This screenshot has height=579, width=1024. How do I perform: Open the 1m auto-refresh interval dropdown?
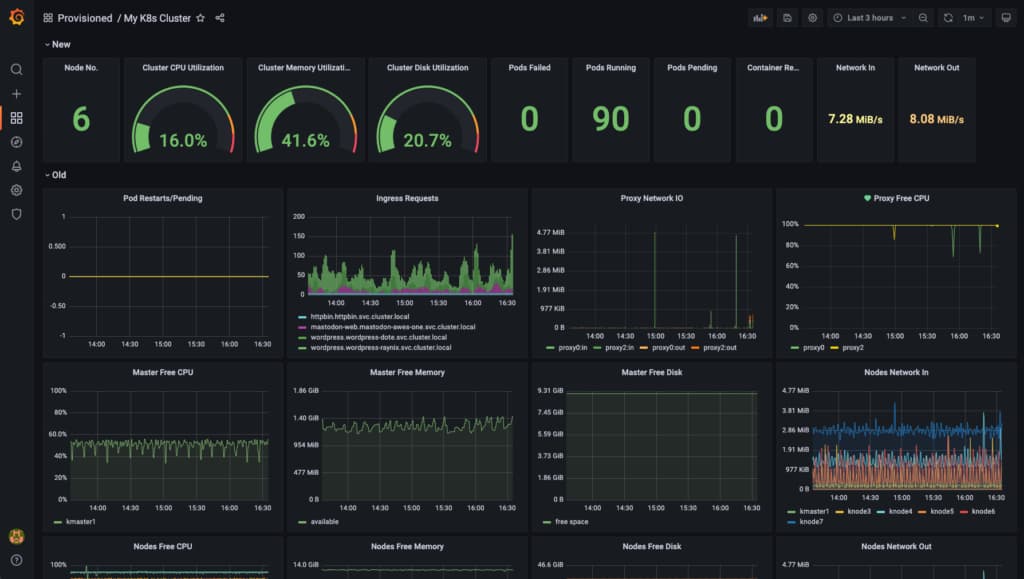click(972, 17)
